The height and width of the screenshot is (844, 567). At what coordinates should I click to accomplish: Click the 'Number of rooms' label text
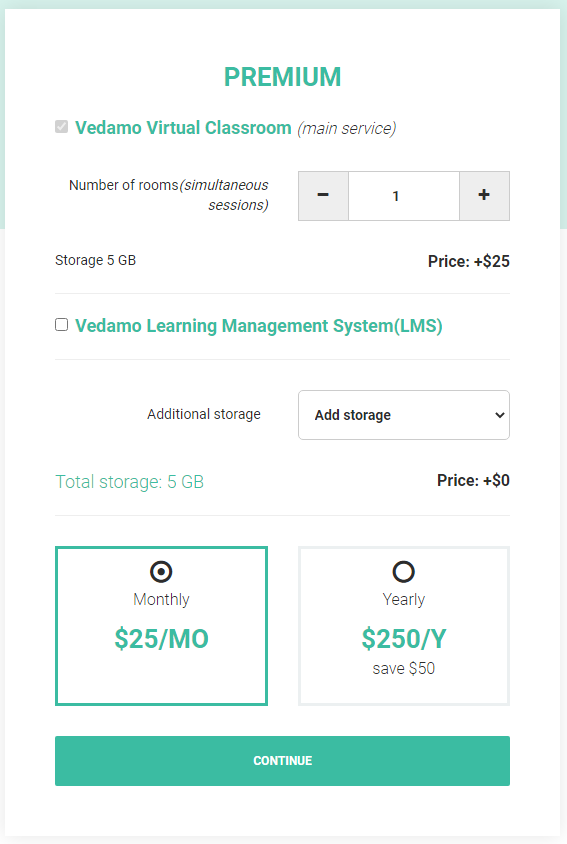[123, 185]
